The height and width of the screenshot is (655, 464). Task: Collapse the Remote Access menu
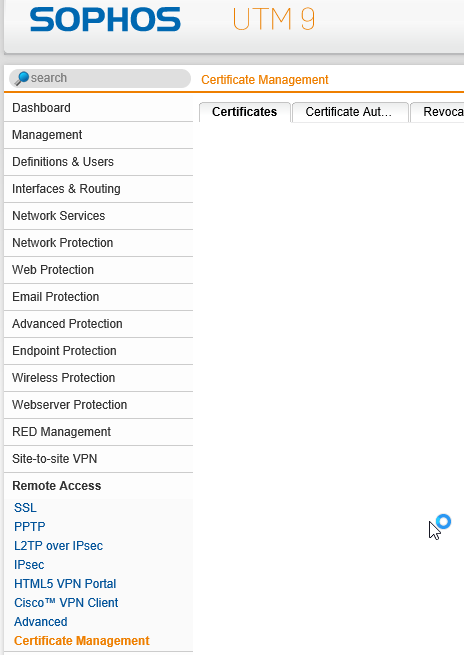pyautogui.click(x=99, y=485)
